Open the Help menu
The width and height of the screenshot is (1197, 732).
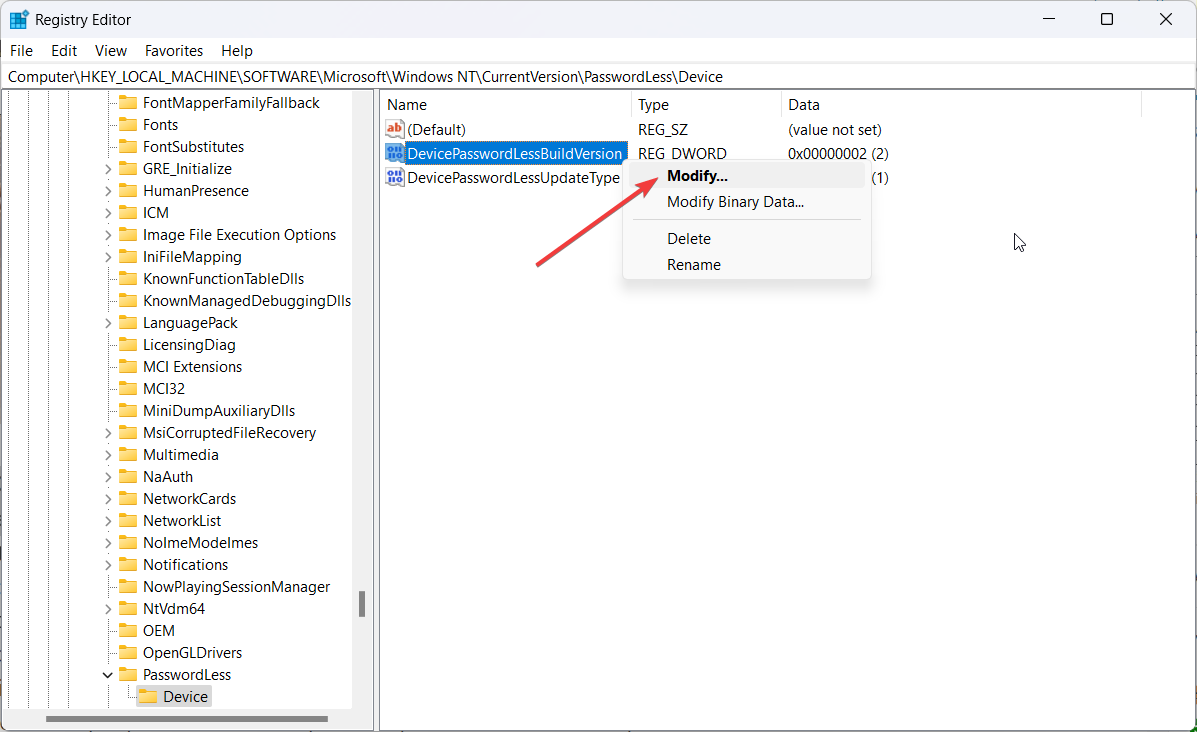coord(237,50)
